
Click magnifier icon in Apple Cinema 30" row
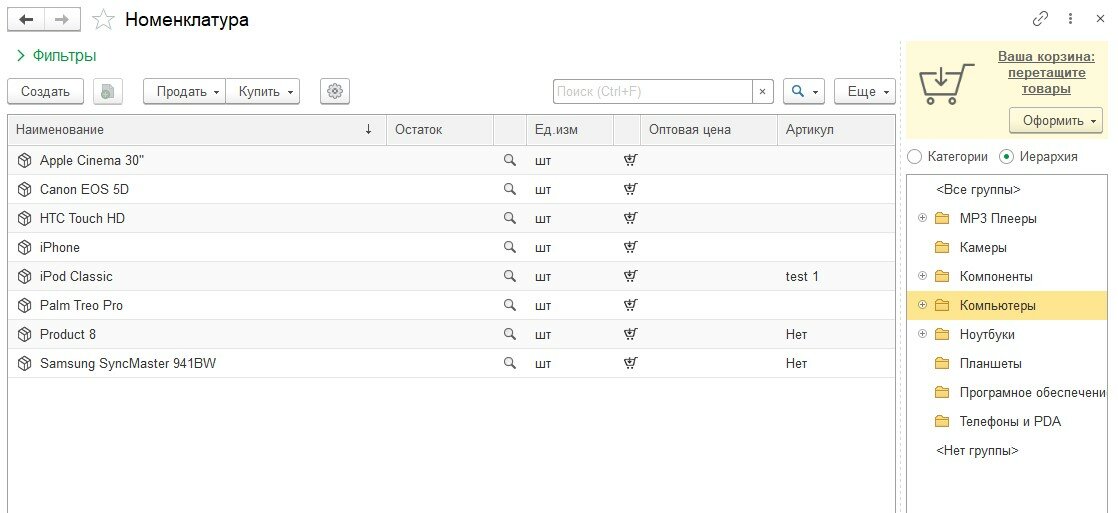tap(509, 160)
